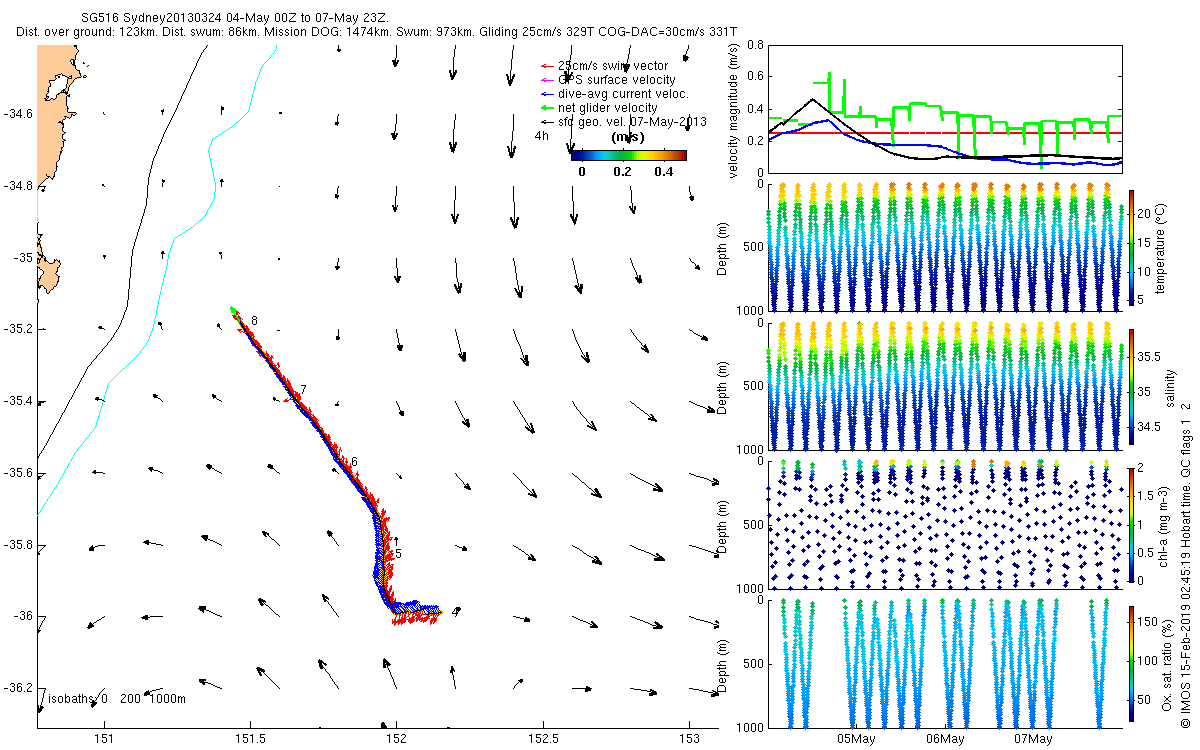The image size is (1200, 750).
Task: Click latitude tick label -35.6
Action: point(17,473)
